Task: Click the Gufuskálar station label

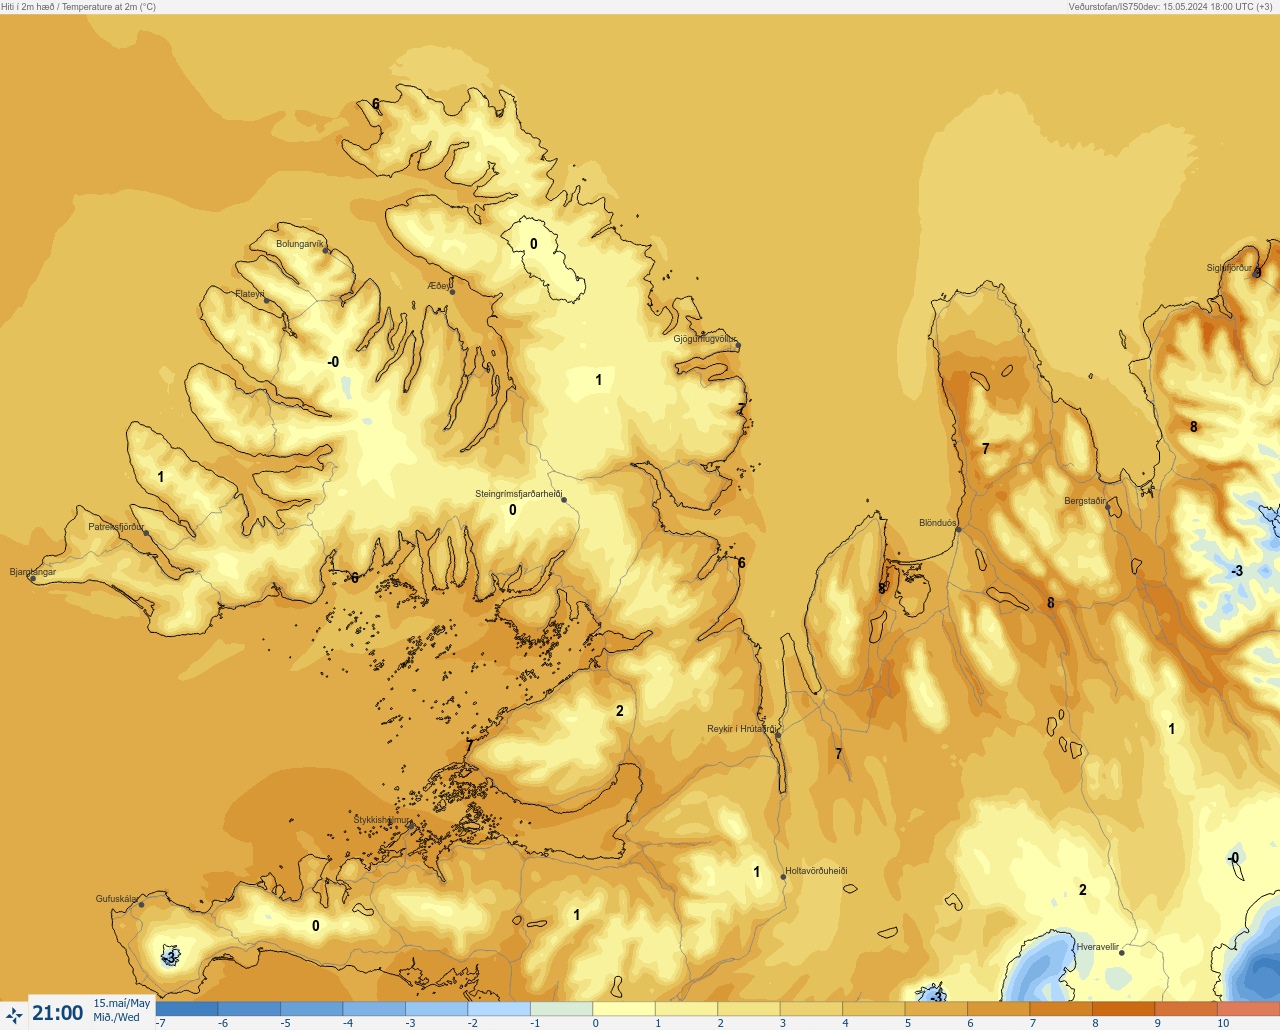Action: tap(116, 899)
